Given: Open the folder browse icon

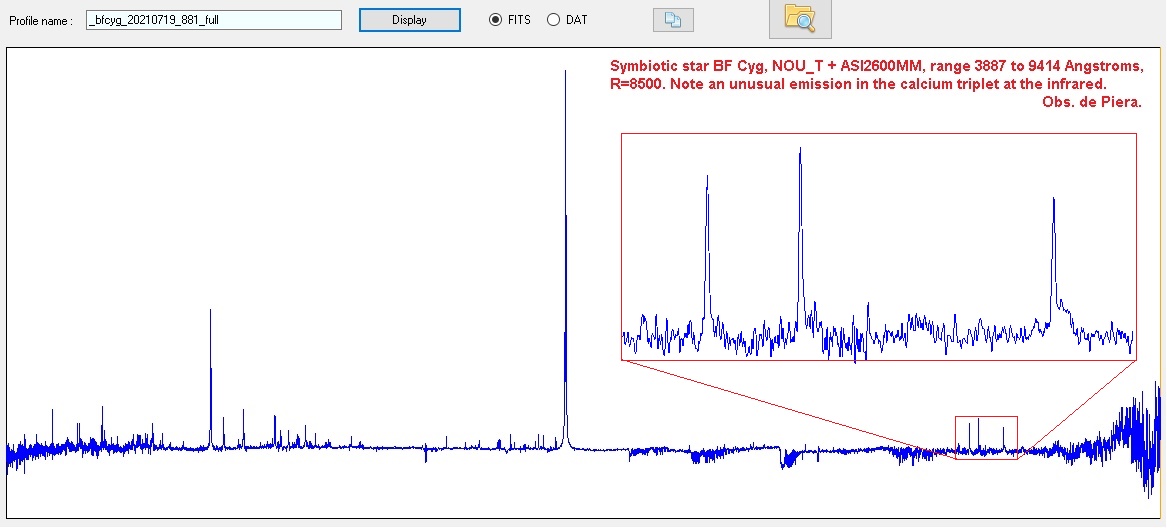Looking at the screenshot, I should 799,18.
